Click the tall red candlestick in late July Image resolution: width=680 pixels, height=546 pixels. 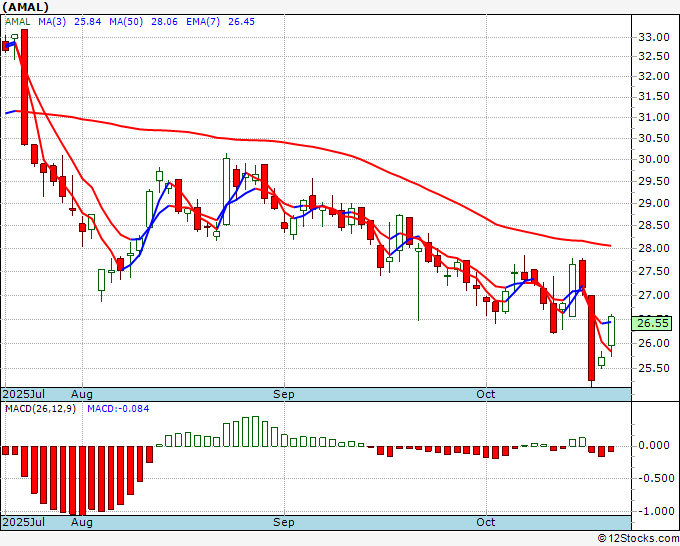(25, 87)
